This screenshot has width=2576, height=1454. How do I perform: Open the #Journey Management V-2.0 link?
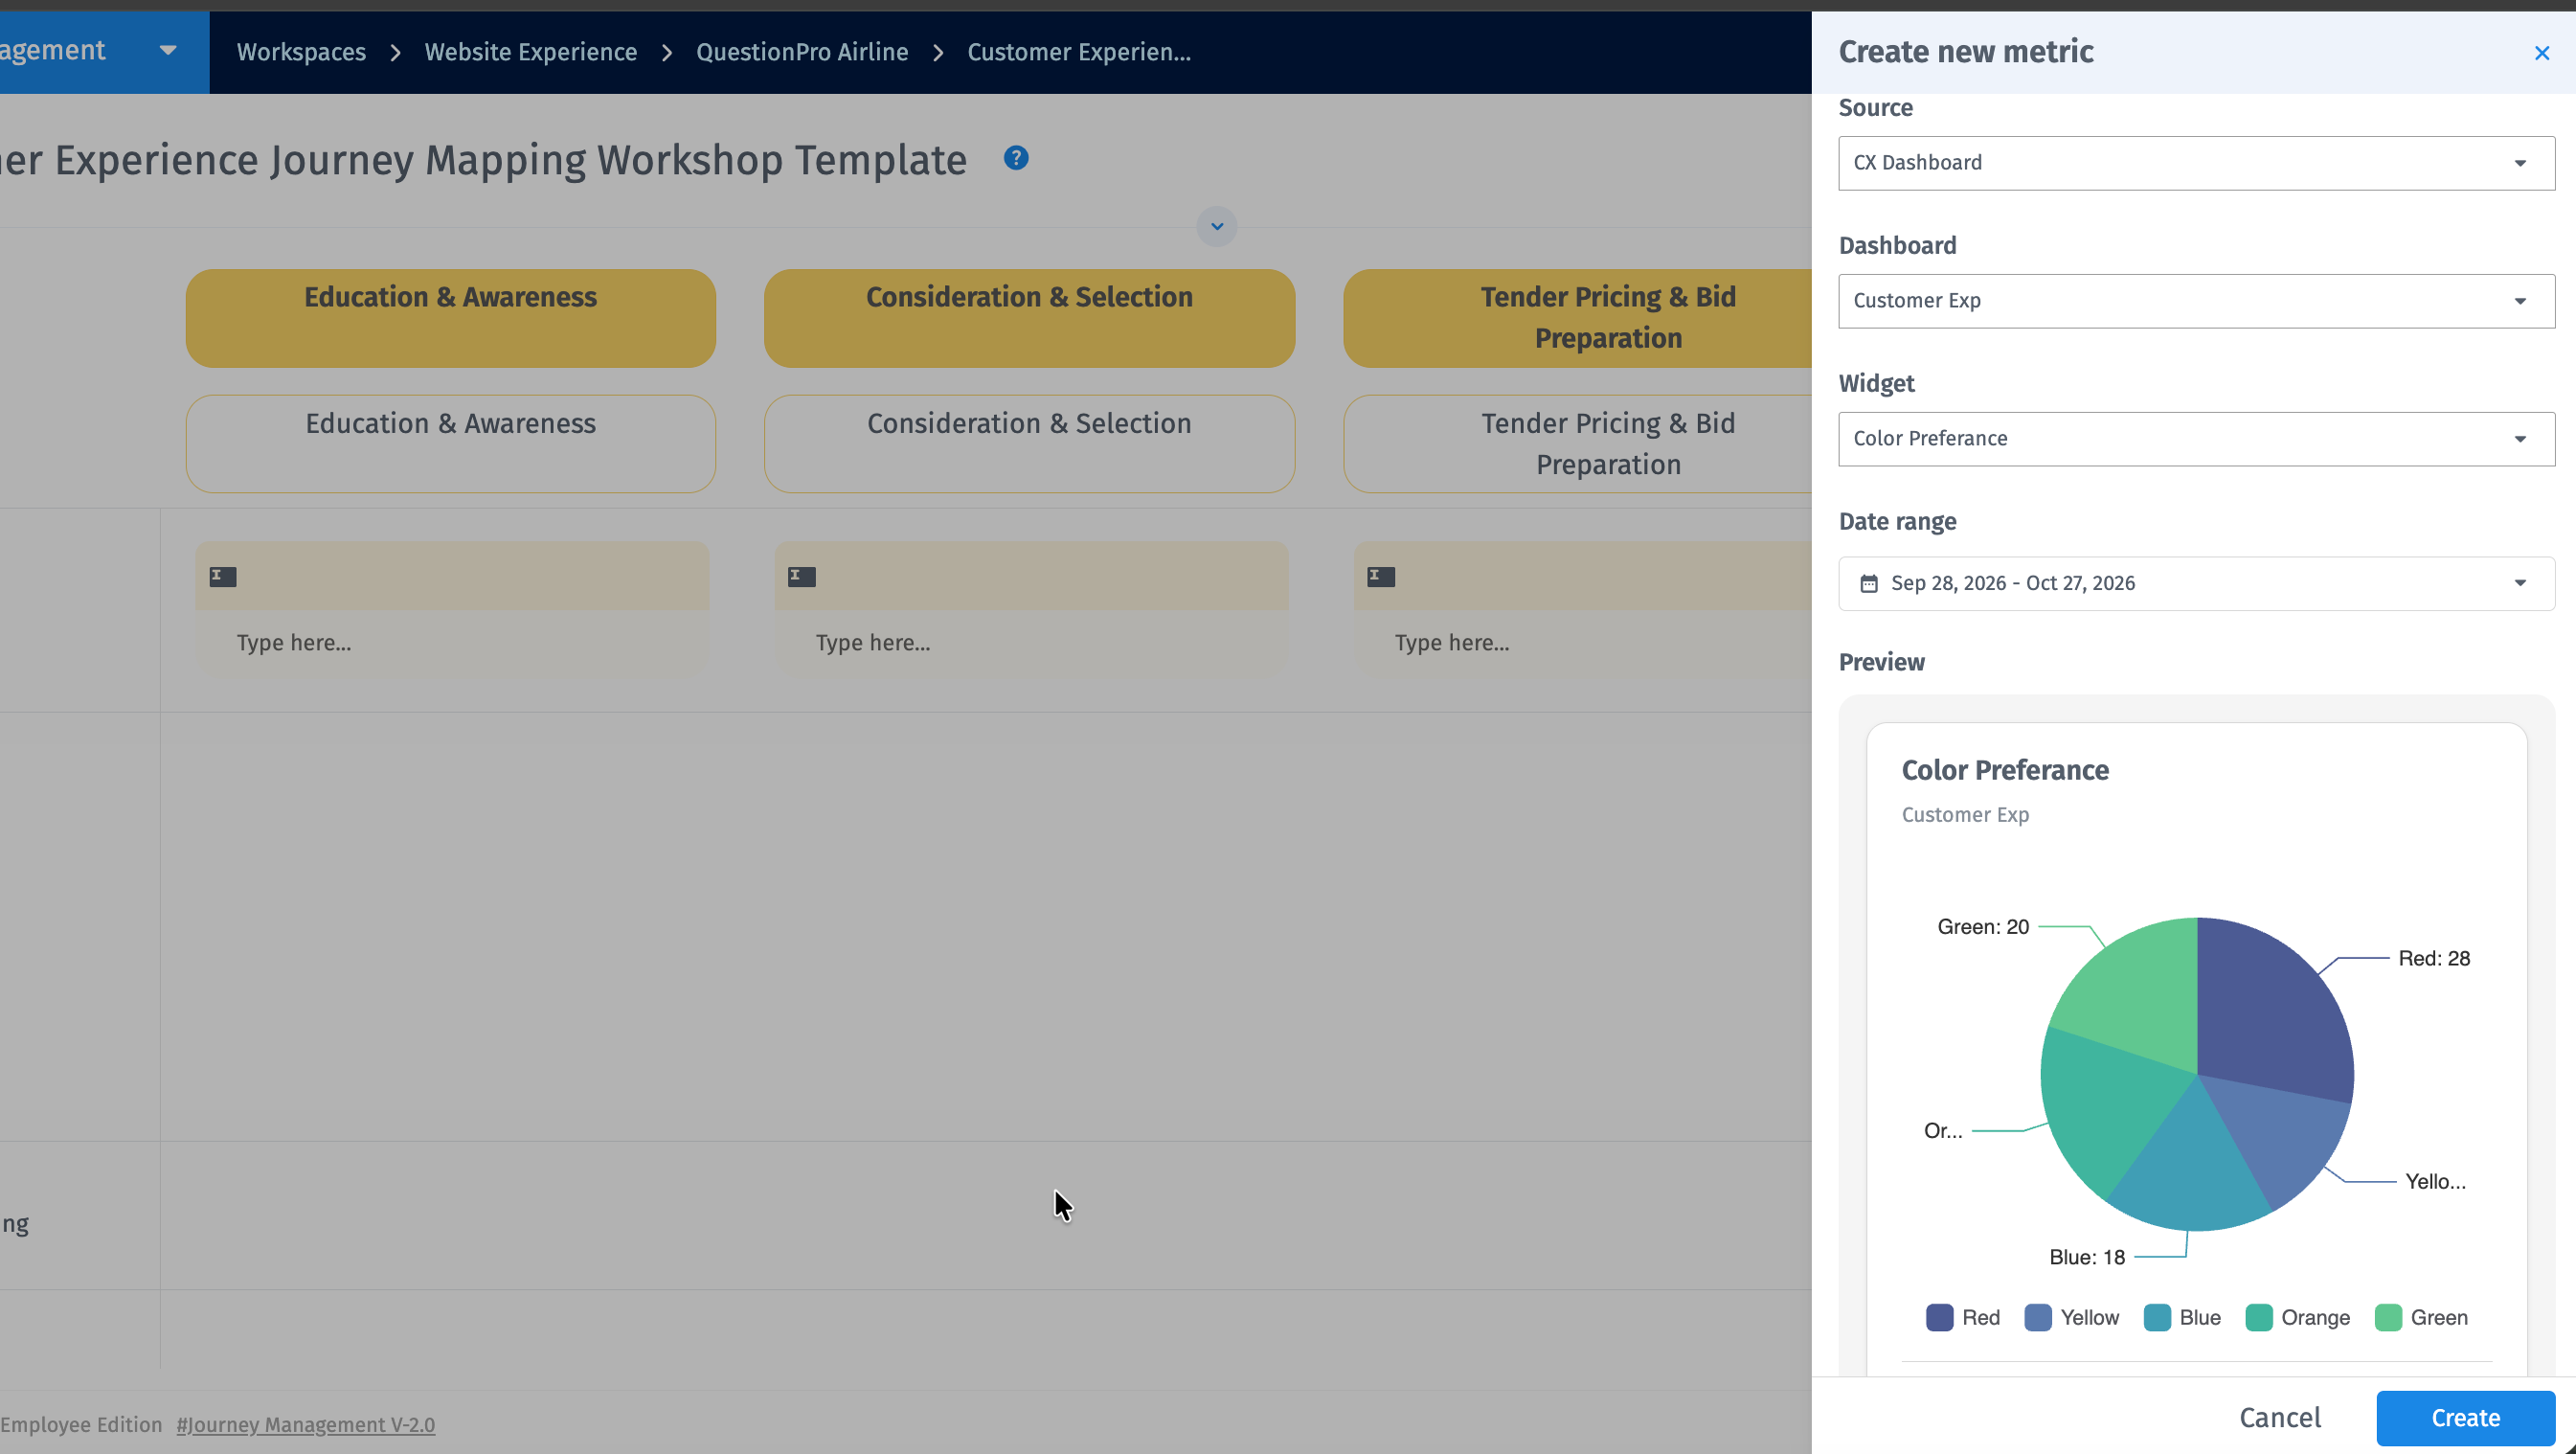point(306,1424)
